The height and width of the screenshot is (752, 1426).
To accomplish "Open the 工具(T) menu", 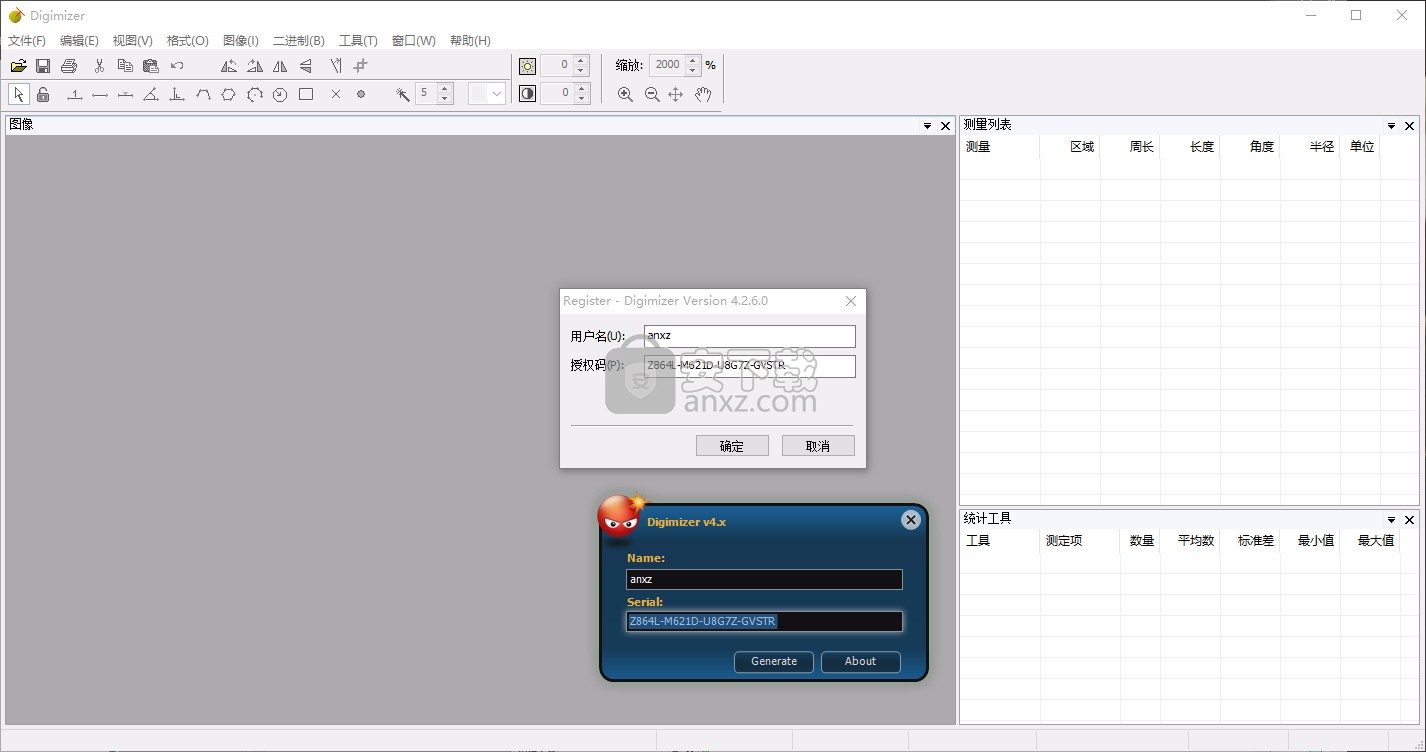I will [358, 41].
